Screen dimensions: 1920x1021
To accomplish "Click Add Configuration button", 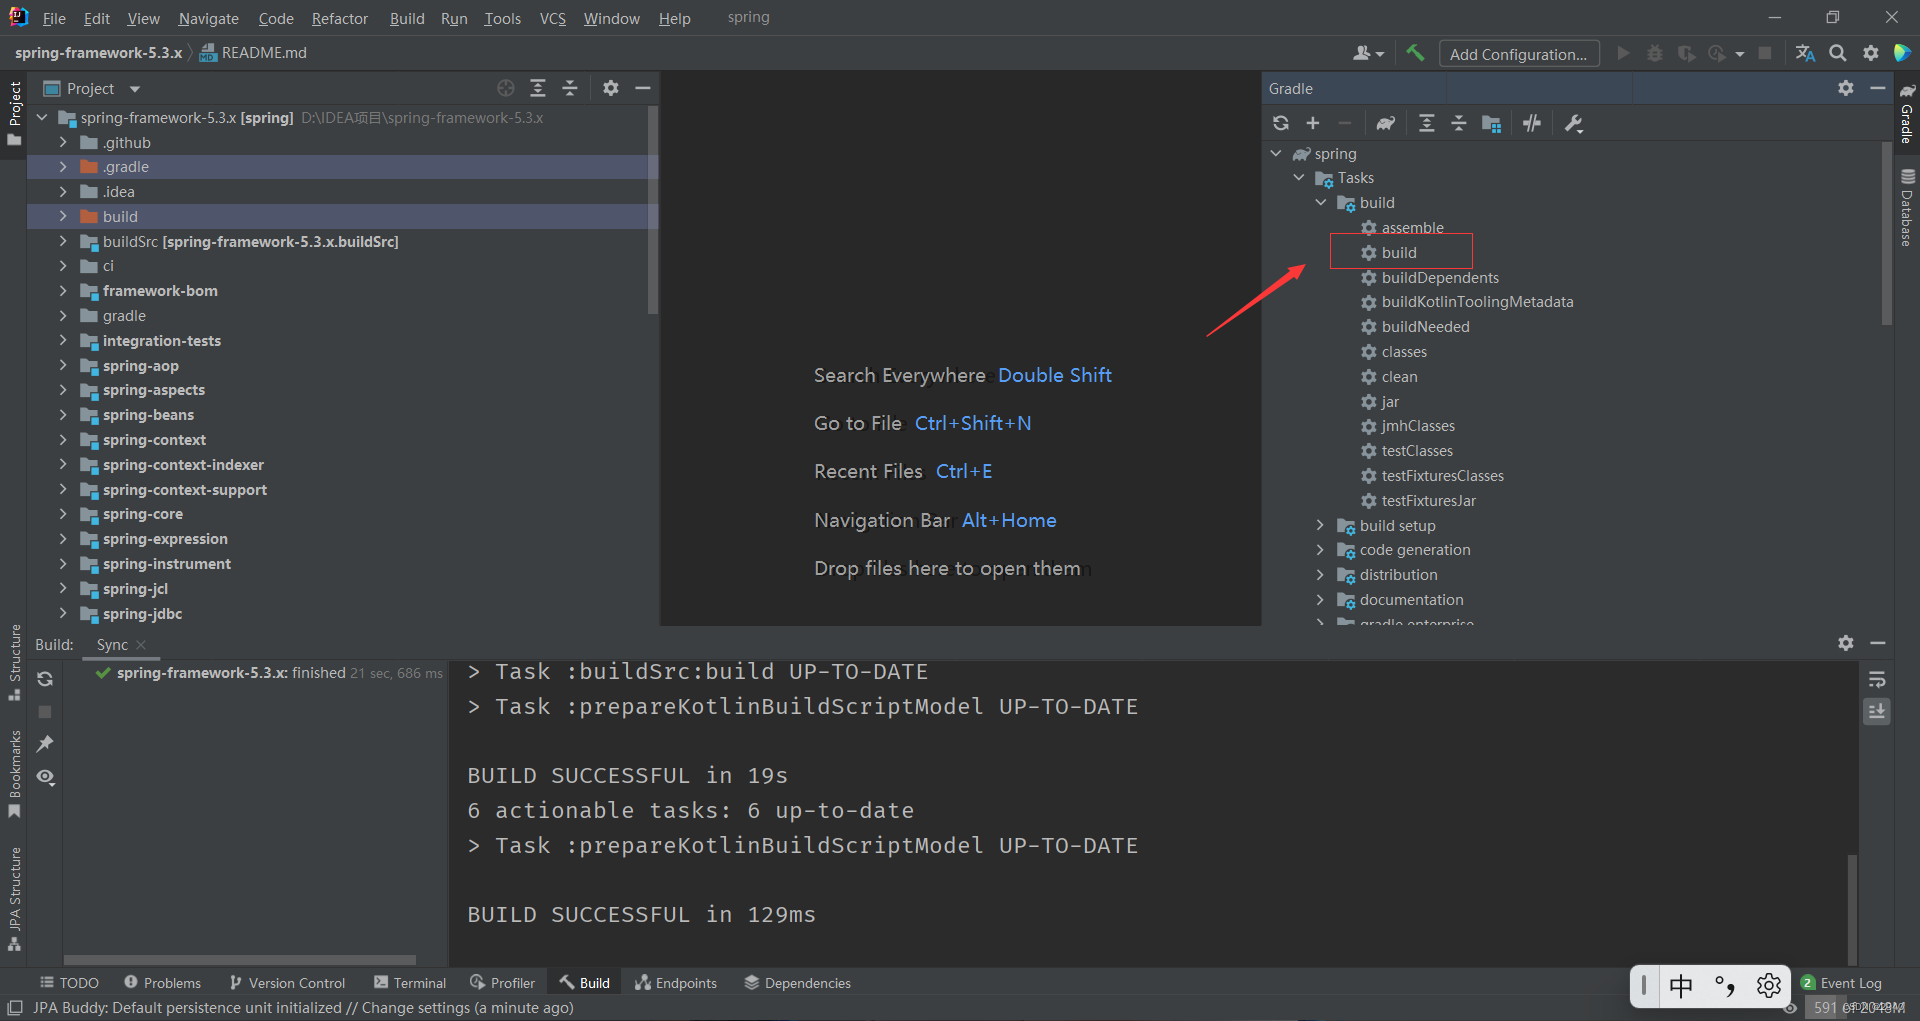I will 1519,54.
